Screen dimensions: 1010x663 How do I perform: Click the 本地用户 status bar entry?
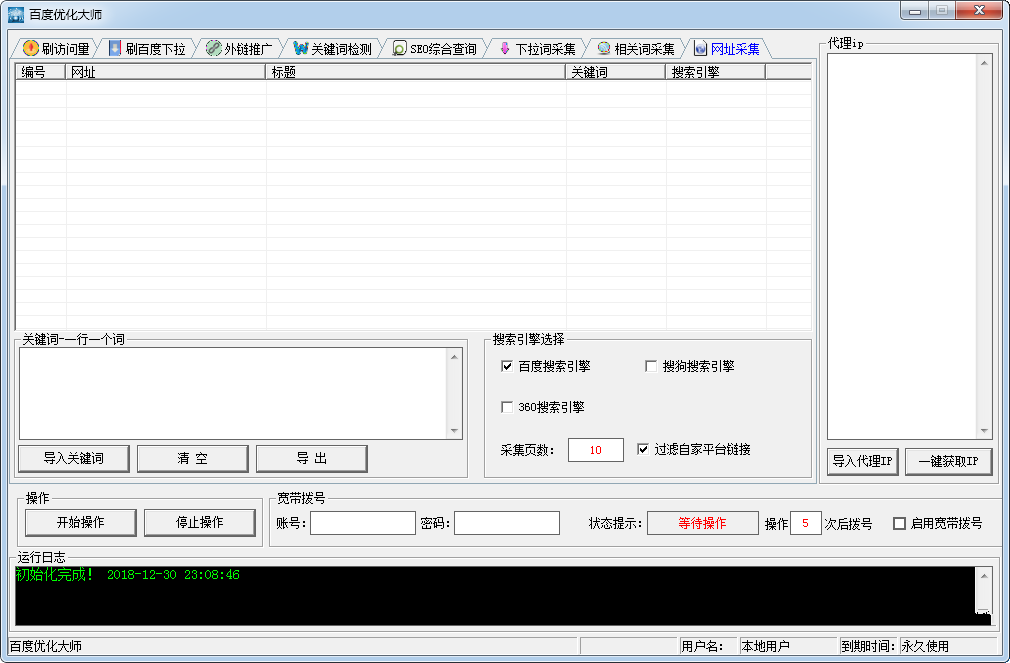[x=765, y=646]
